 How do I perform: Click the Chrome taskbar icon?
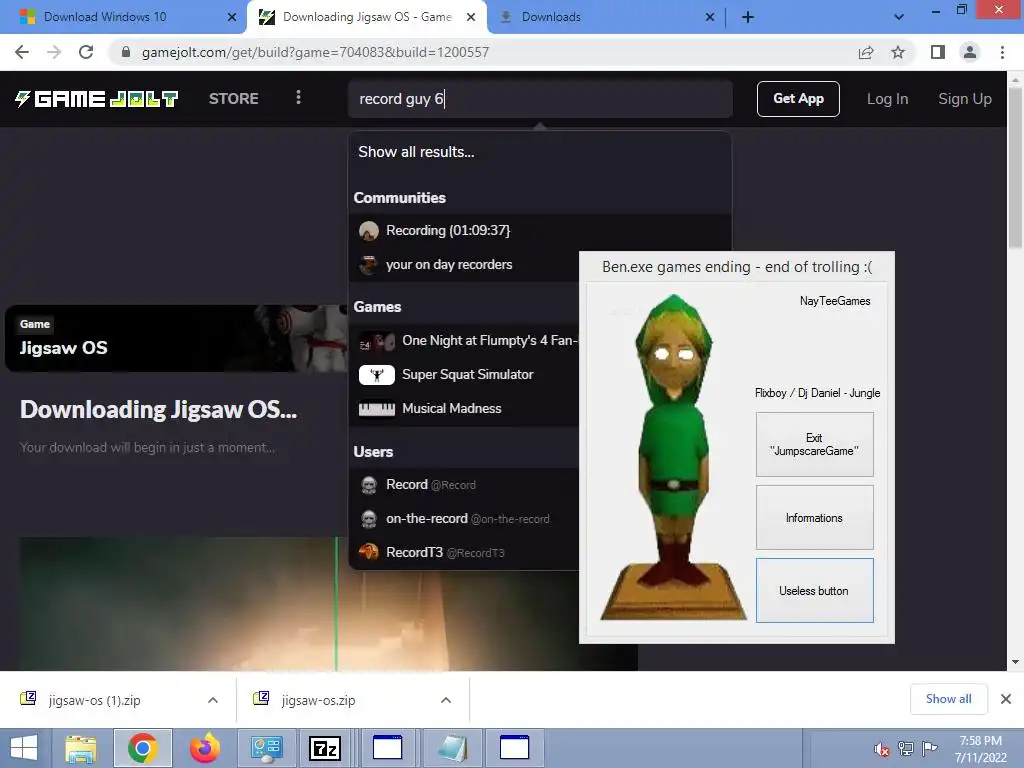(x=143, y=748)
